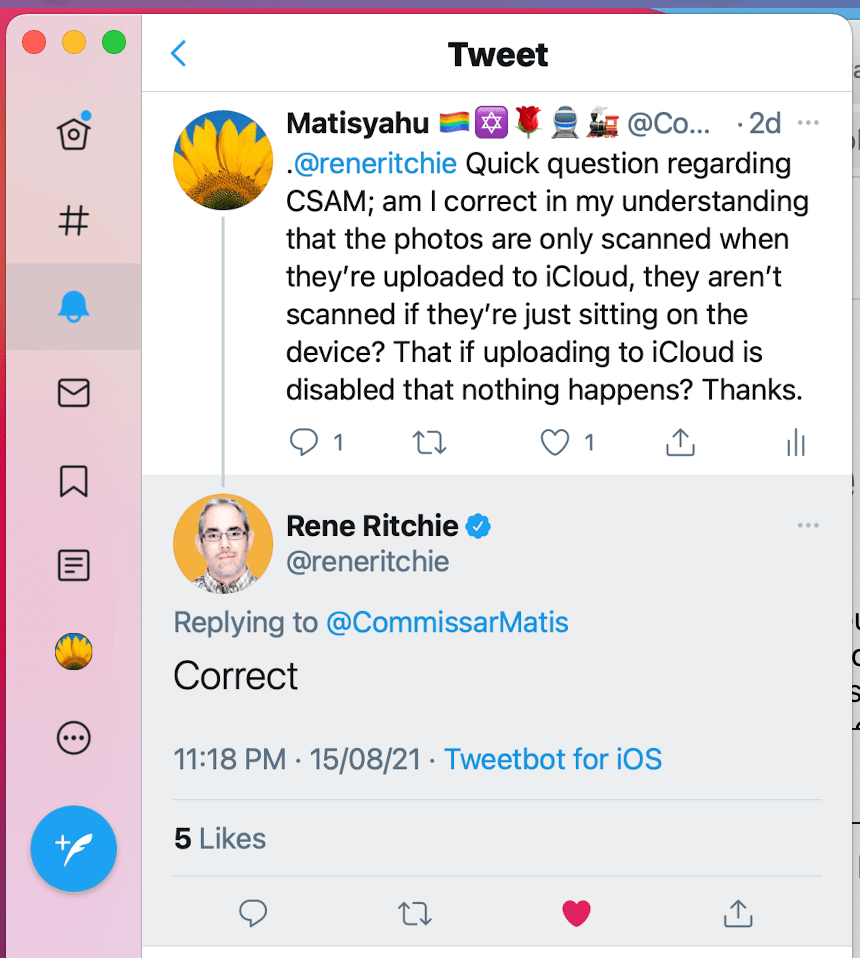This screenshot has height=958, width=860.
Task: Open the Explore hashtag tab
Action: coord(74,220)
